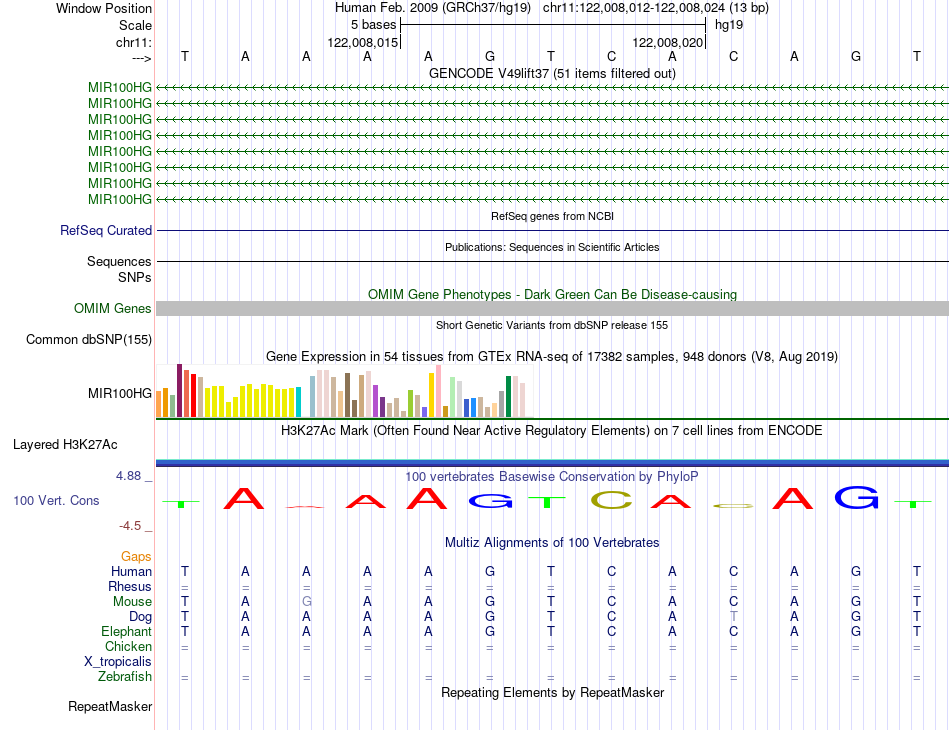Click the Elephant species row label
The height and width of the screenshot is (730, 950).
point(126,632)
